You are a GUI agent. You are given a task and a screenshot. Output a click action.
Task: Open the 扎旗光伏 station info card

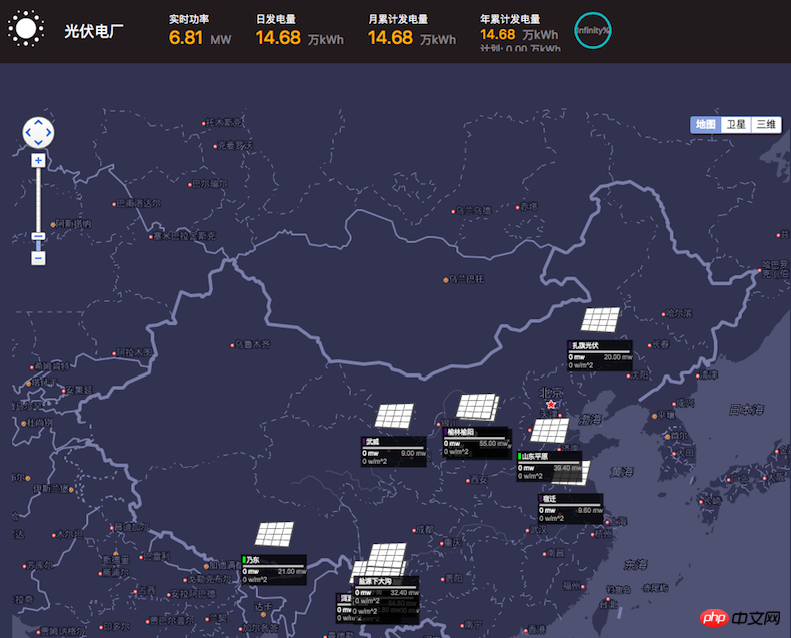(x=600, y=355)
